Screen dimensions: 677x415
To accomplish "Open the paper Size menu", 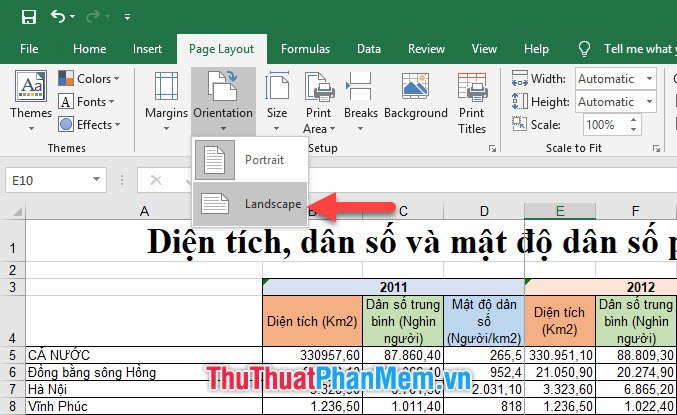I will point(277,102).
